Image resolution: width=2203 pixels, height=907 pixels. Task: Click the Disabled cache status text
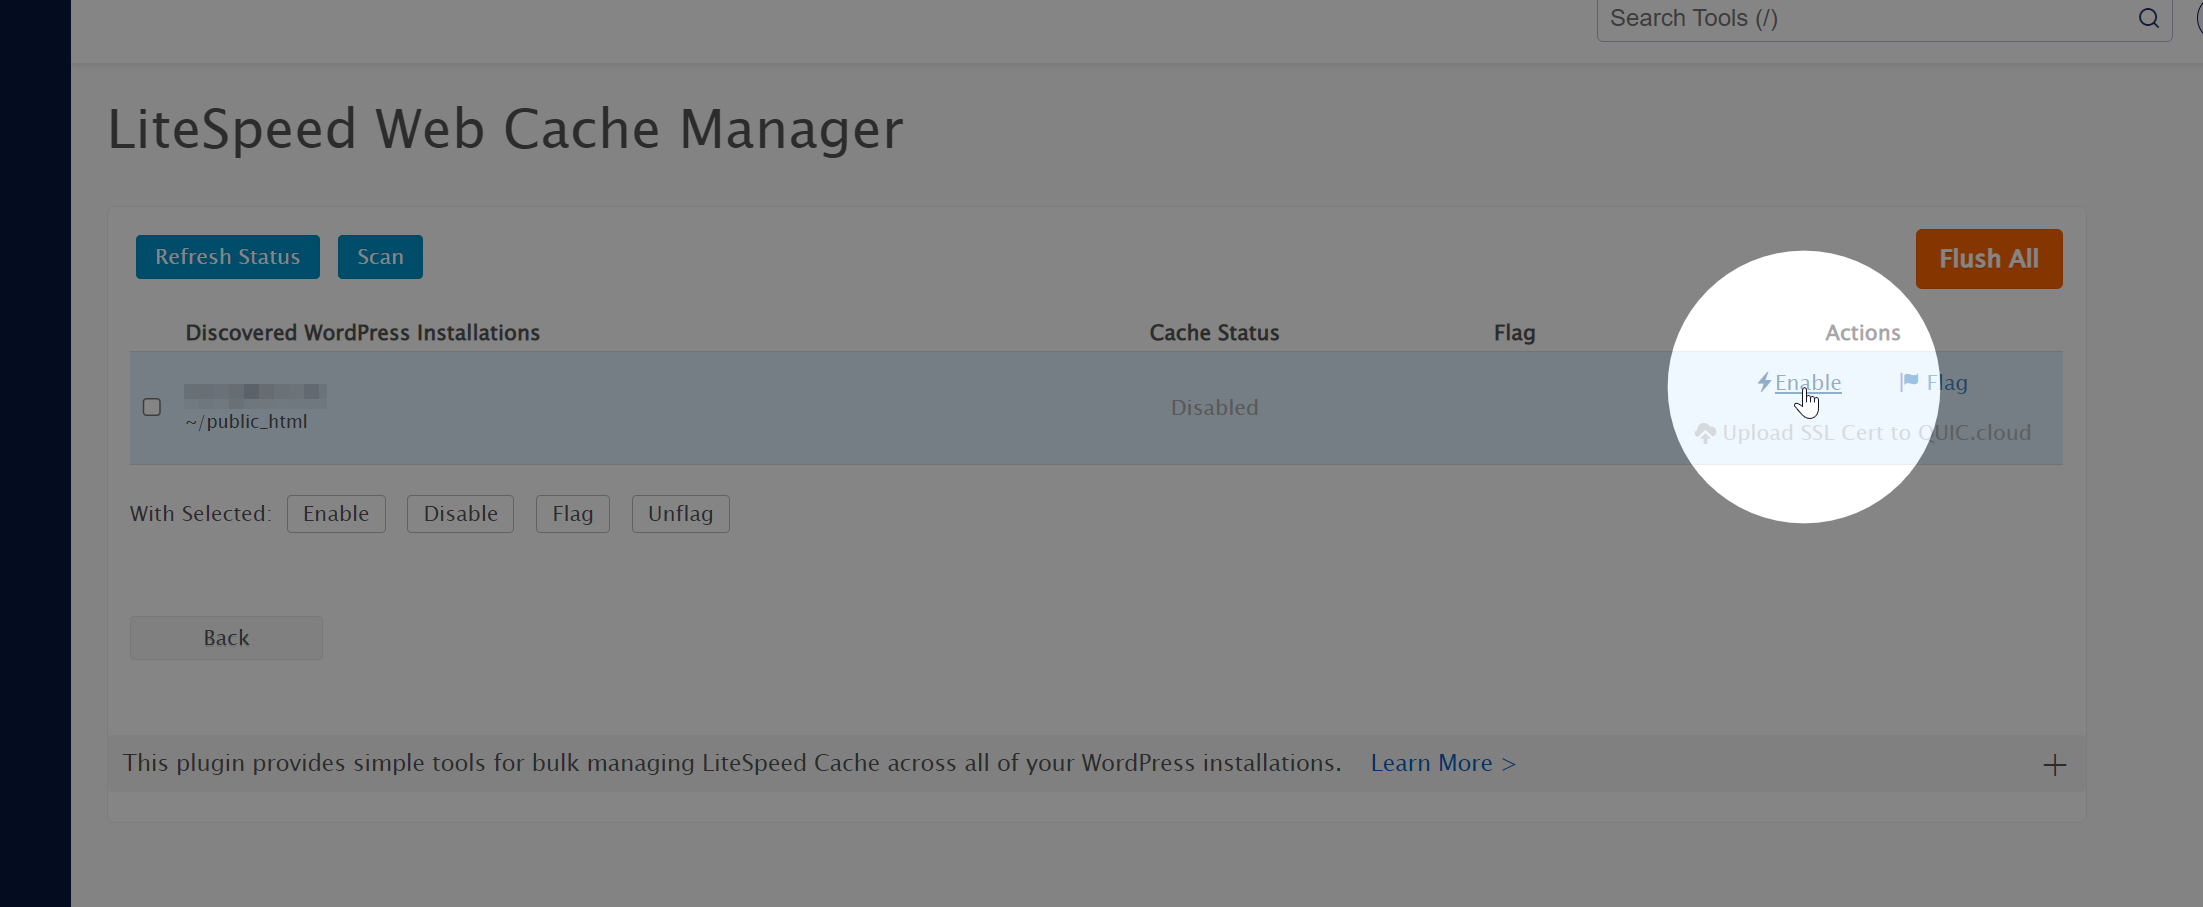[x=1214, y=408]
